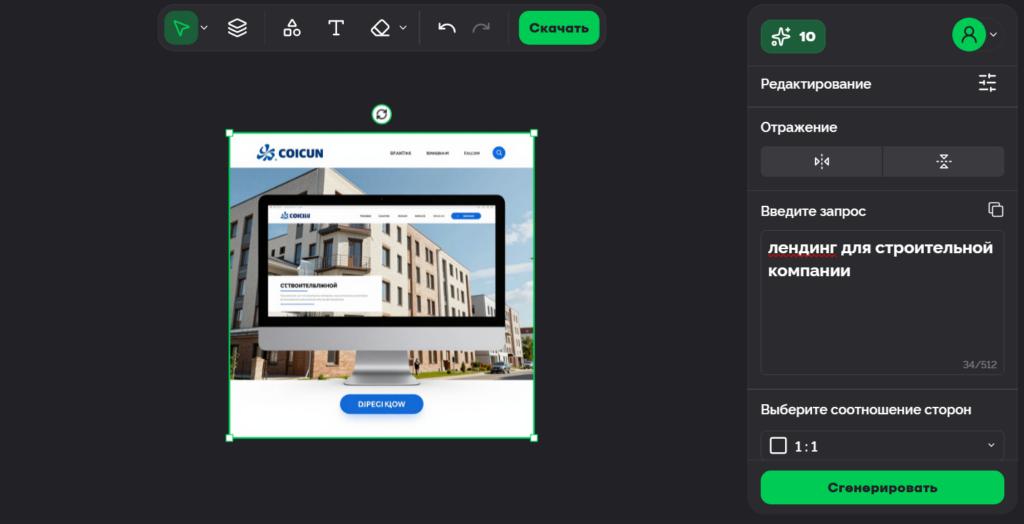Viewport: 1024px width, 524px height.
Task: Click inside the prompt text field
Action: tap(882, 303)
